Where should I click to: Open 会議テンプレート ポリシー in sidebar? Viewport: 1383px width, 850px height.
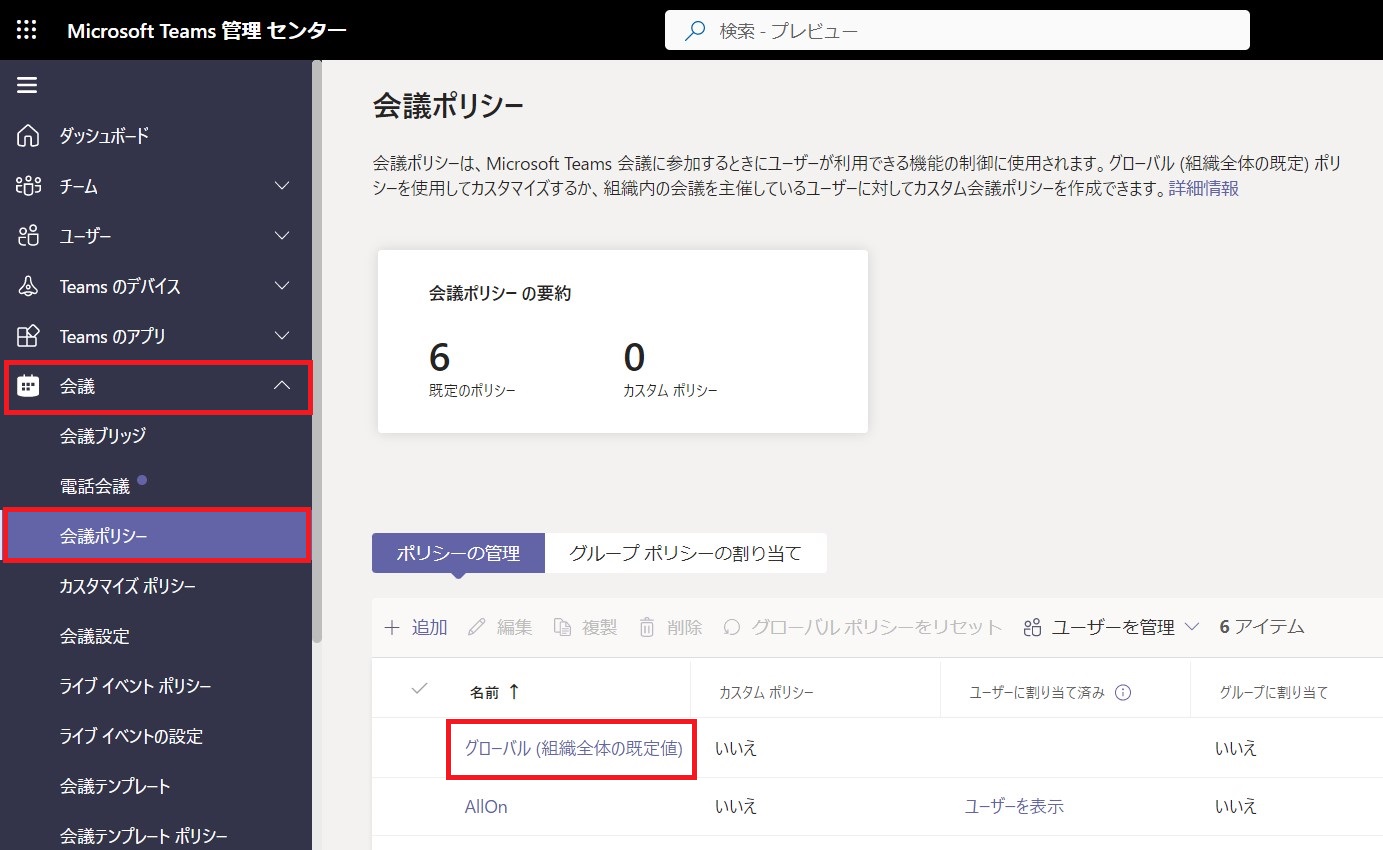click(x=144, y=836)
